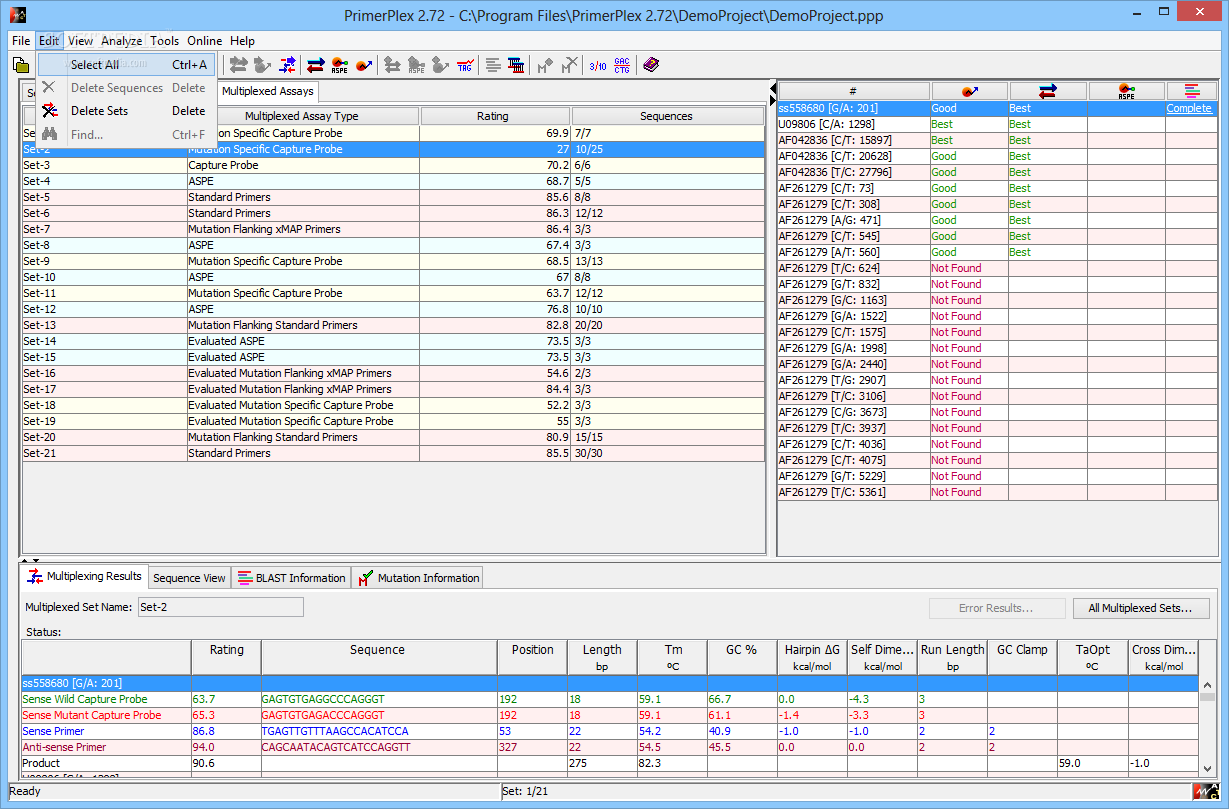Click the gray M with cross icon
The image size is (1229, 809).
point(569,65)
